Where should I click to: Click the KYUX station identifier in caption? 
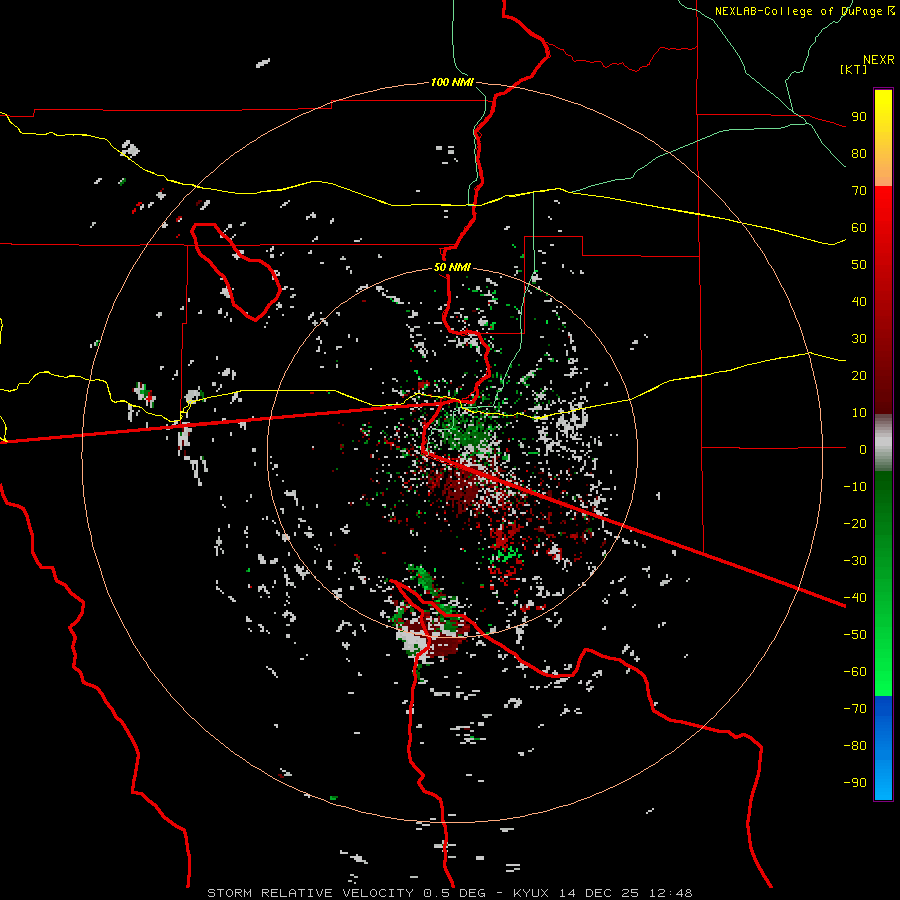(531, 893)
